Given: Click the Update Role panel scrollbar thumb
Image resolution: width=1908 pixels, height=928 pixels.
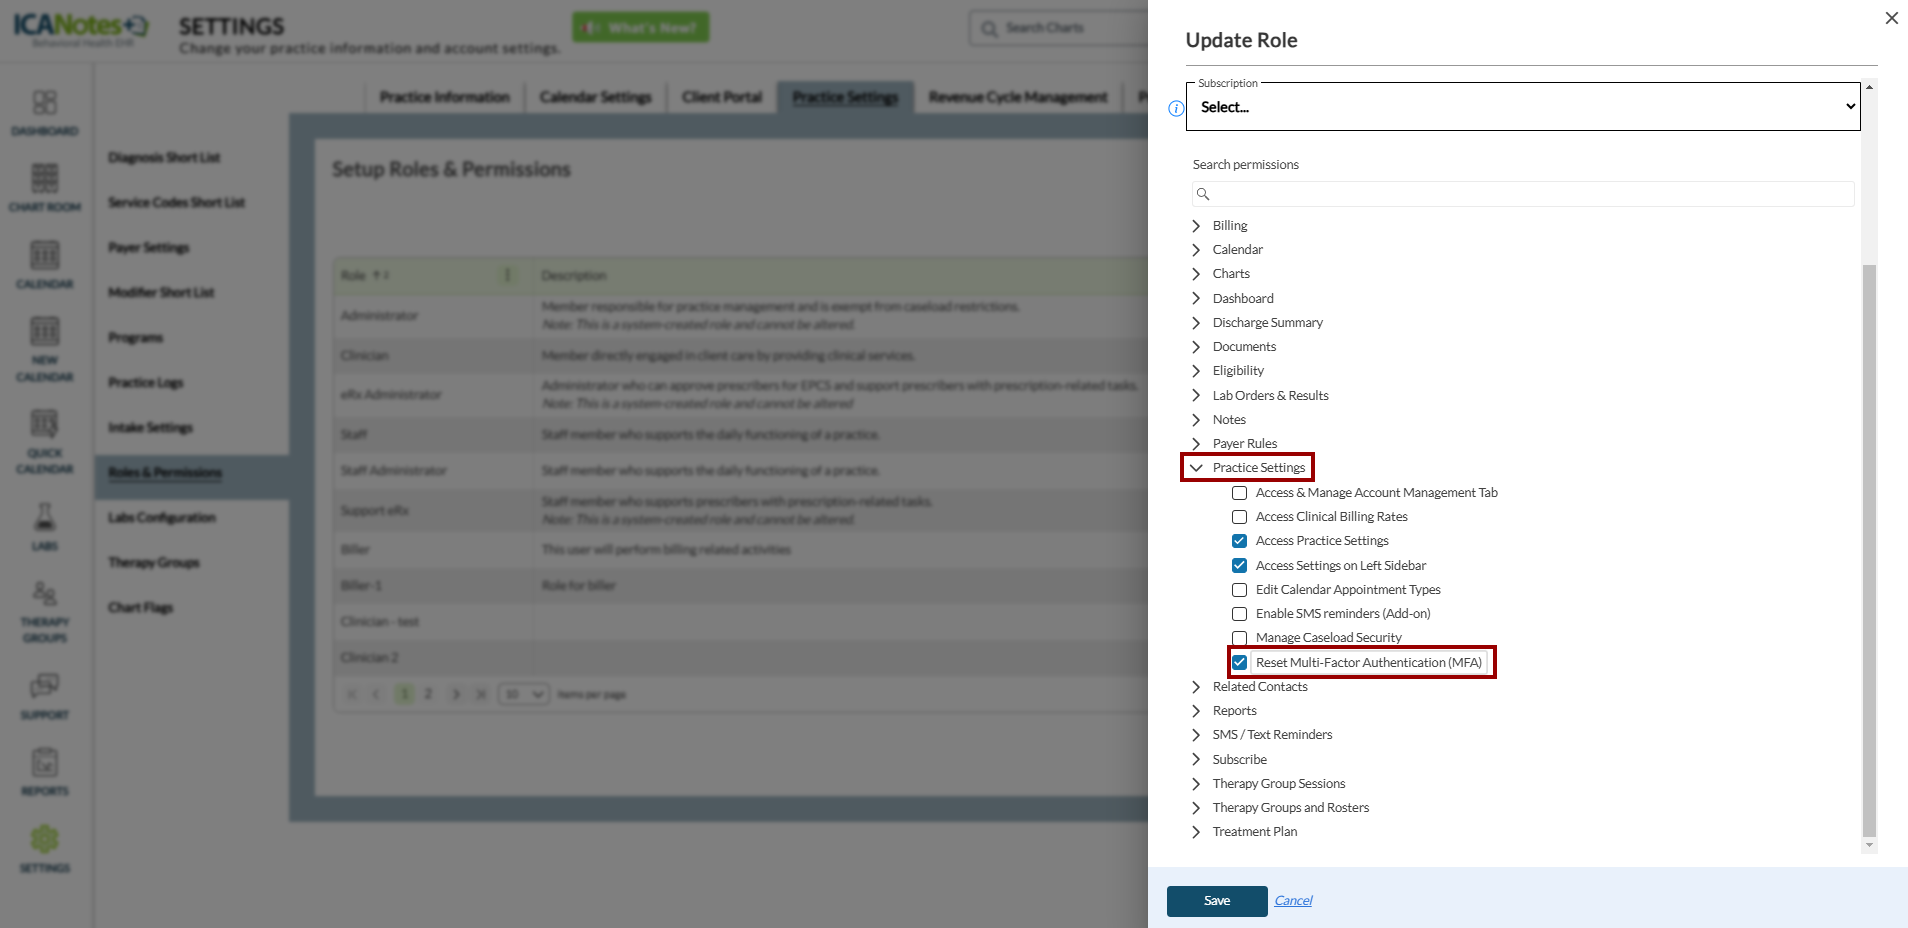Looking at the screenshot, I should tap(1869, 550).
